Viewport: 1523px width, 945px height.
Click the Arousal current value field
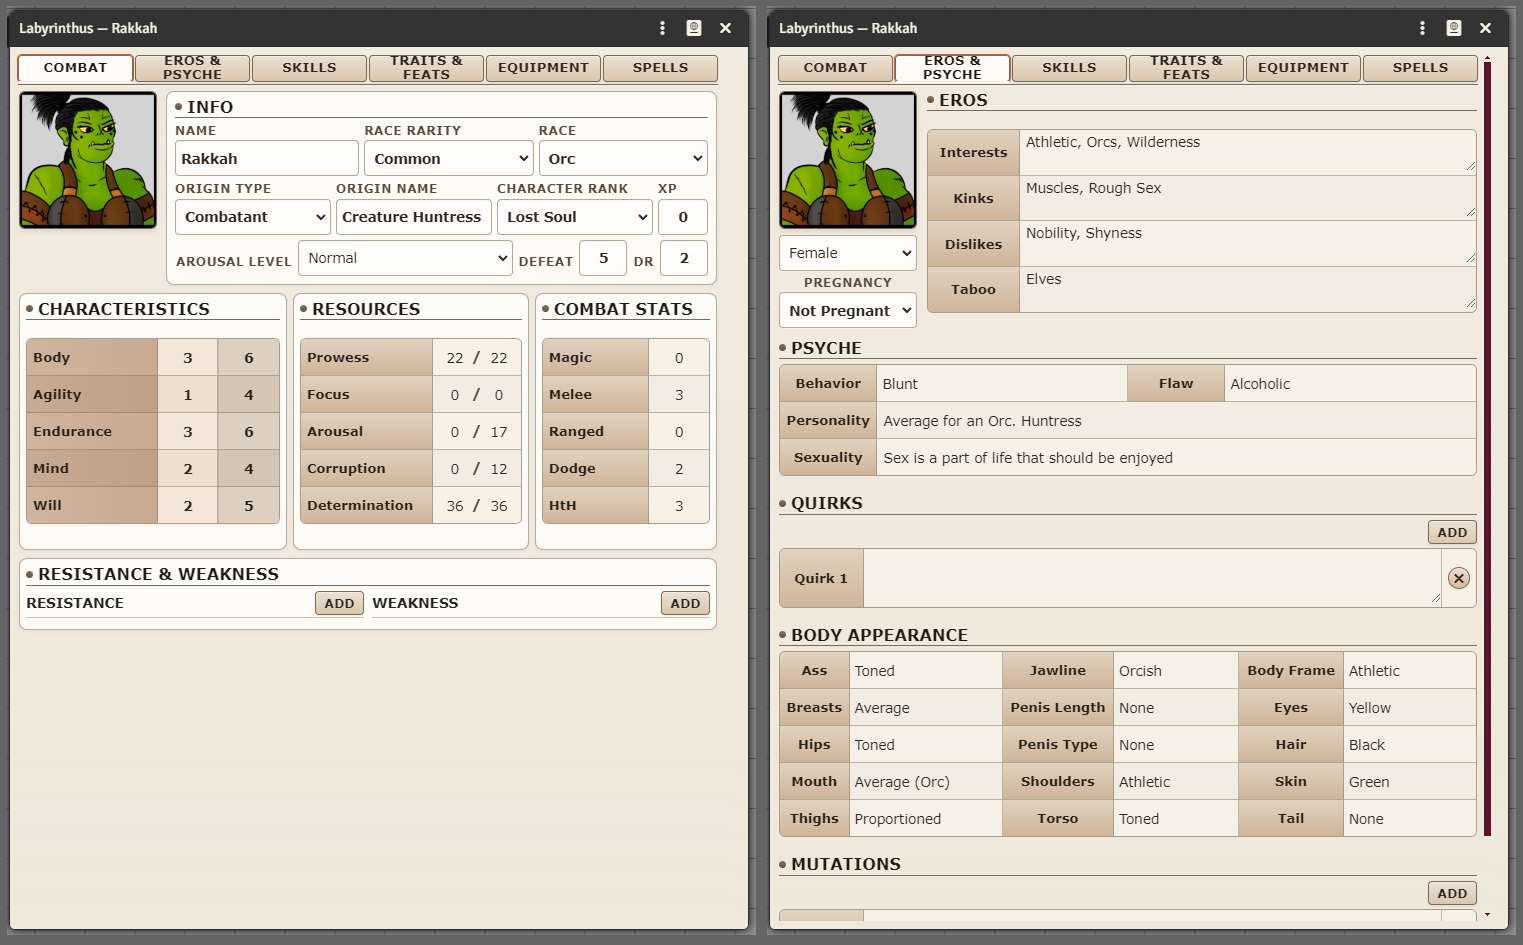coord(455,432)
